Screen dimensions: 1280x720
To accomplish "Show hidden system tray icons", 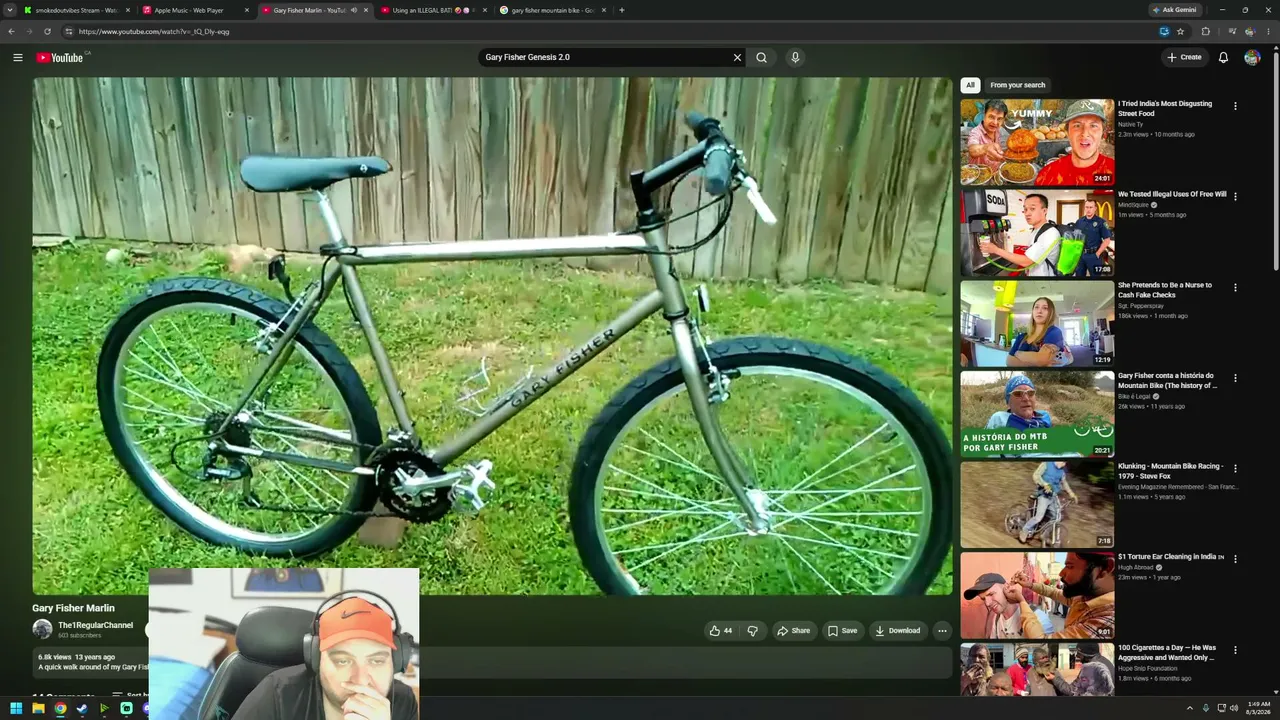I will coord(1191,708).
